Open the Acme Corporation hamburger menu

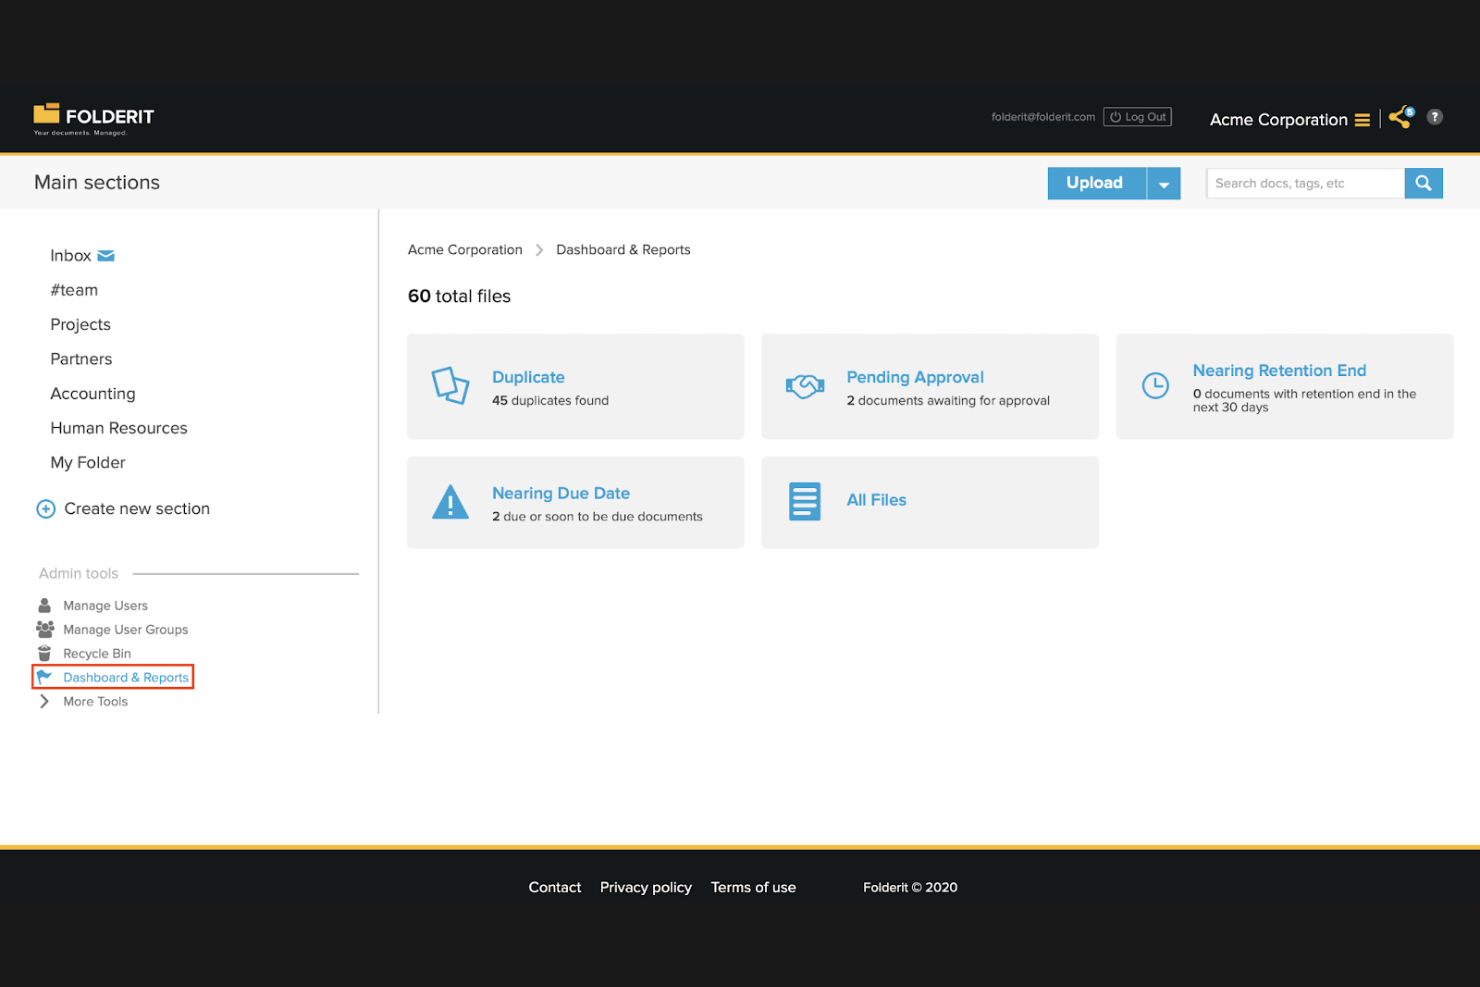point(1362,119)
